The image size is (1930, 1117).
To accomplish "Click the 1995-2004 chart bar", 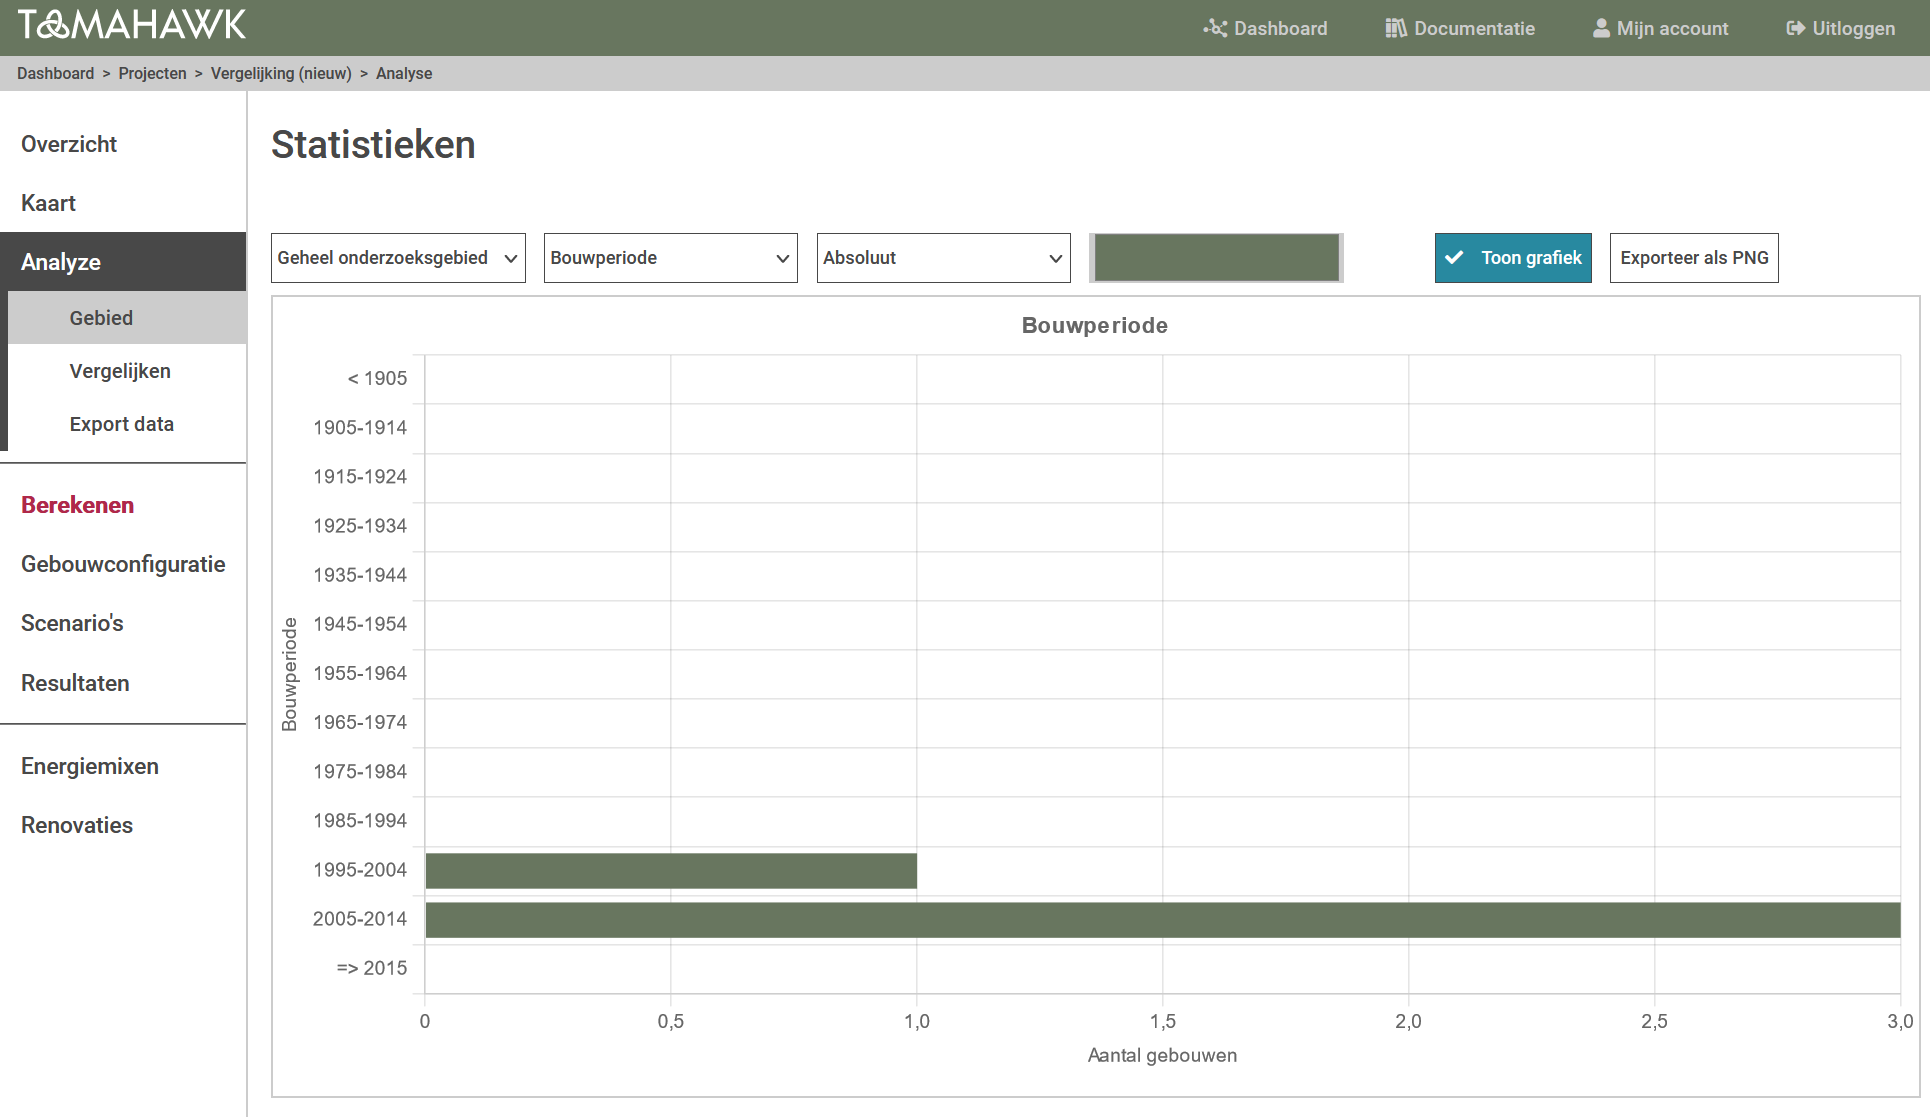I will click(x=671, y=870).
